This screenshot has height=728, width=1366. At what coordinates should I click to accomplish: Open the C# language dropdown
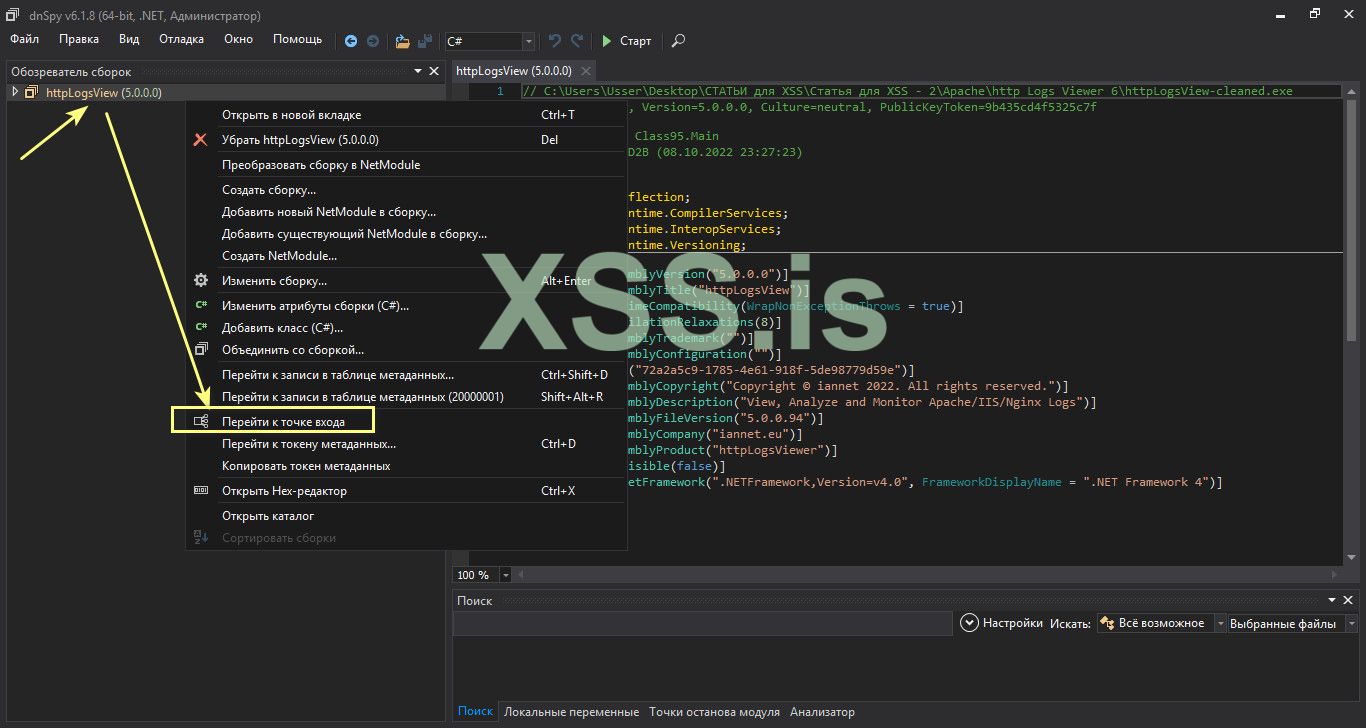(529, 41)
